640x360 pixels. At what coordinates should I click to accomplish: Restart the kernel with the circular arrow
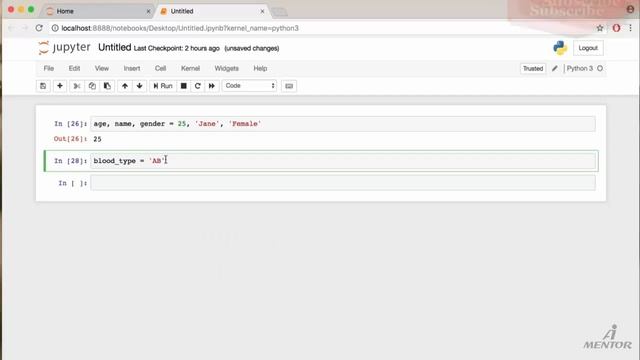tap(198, 86)
